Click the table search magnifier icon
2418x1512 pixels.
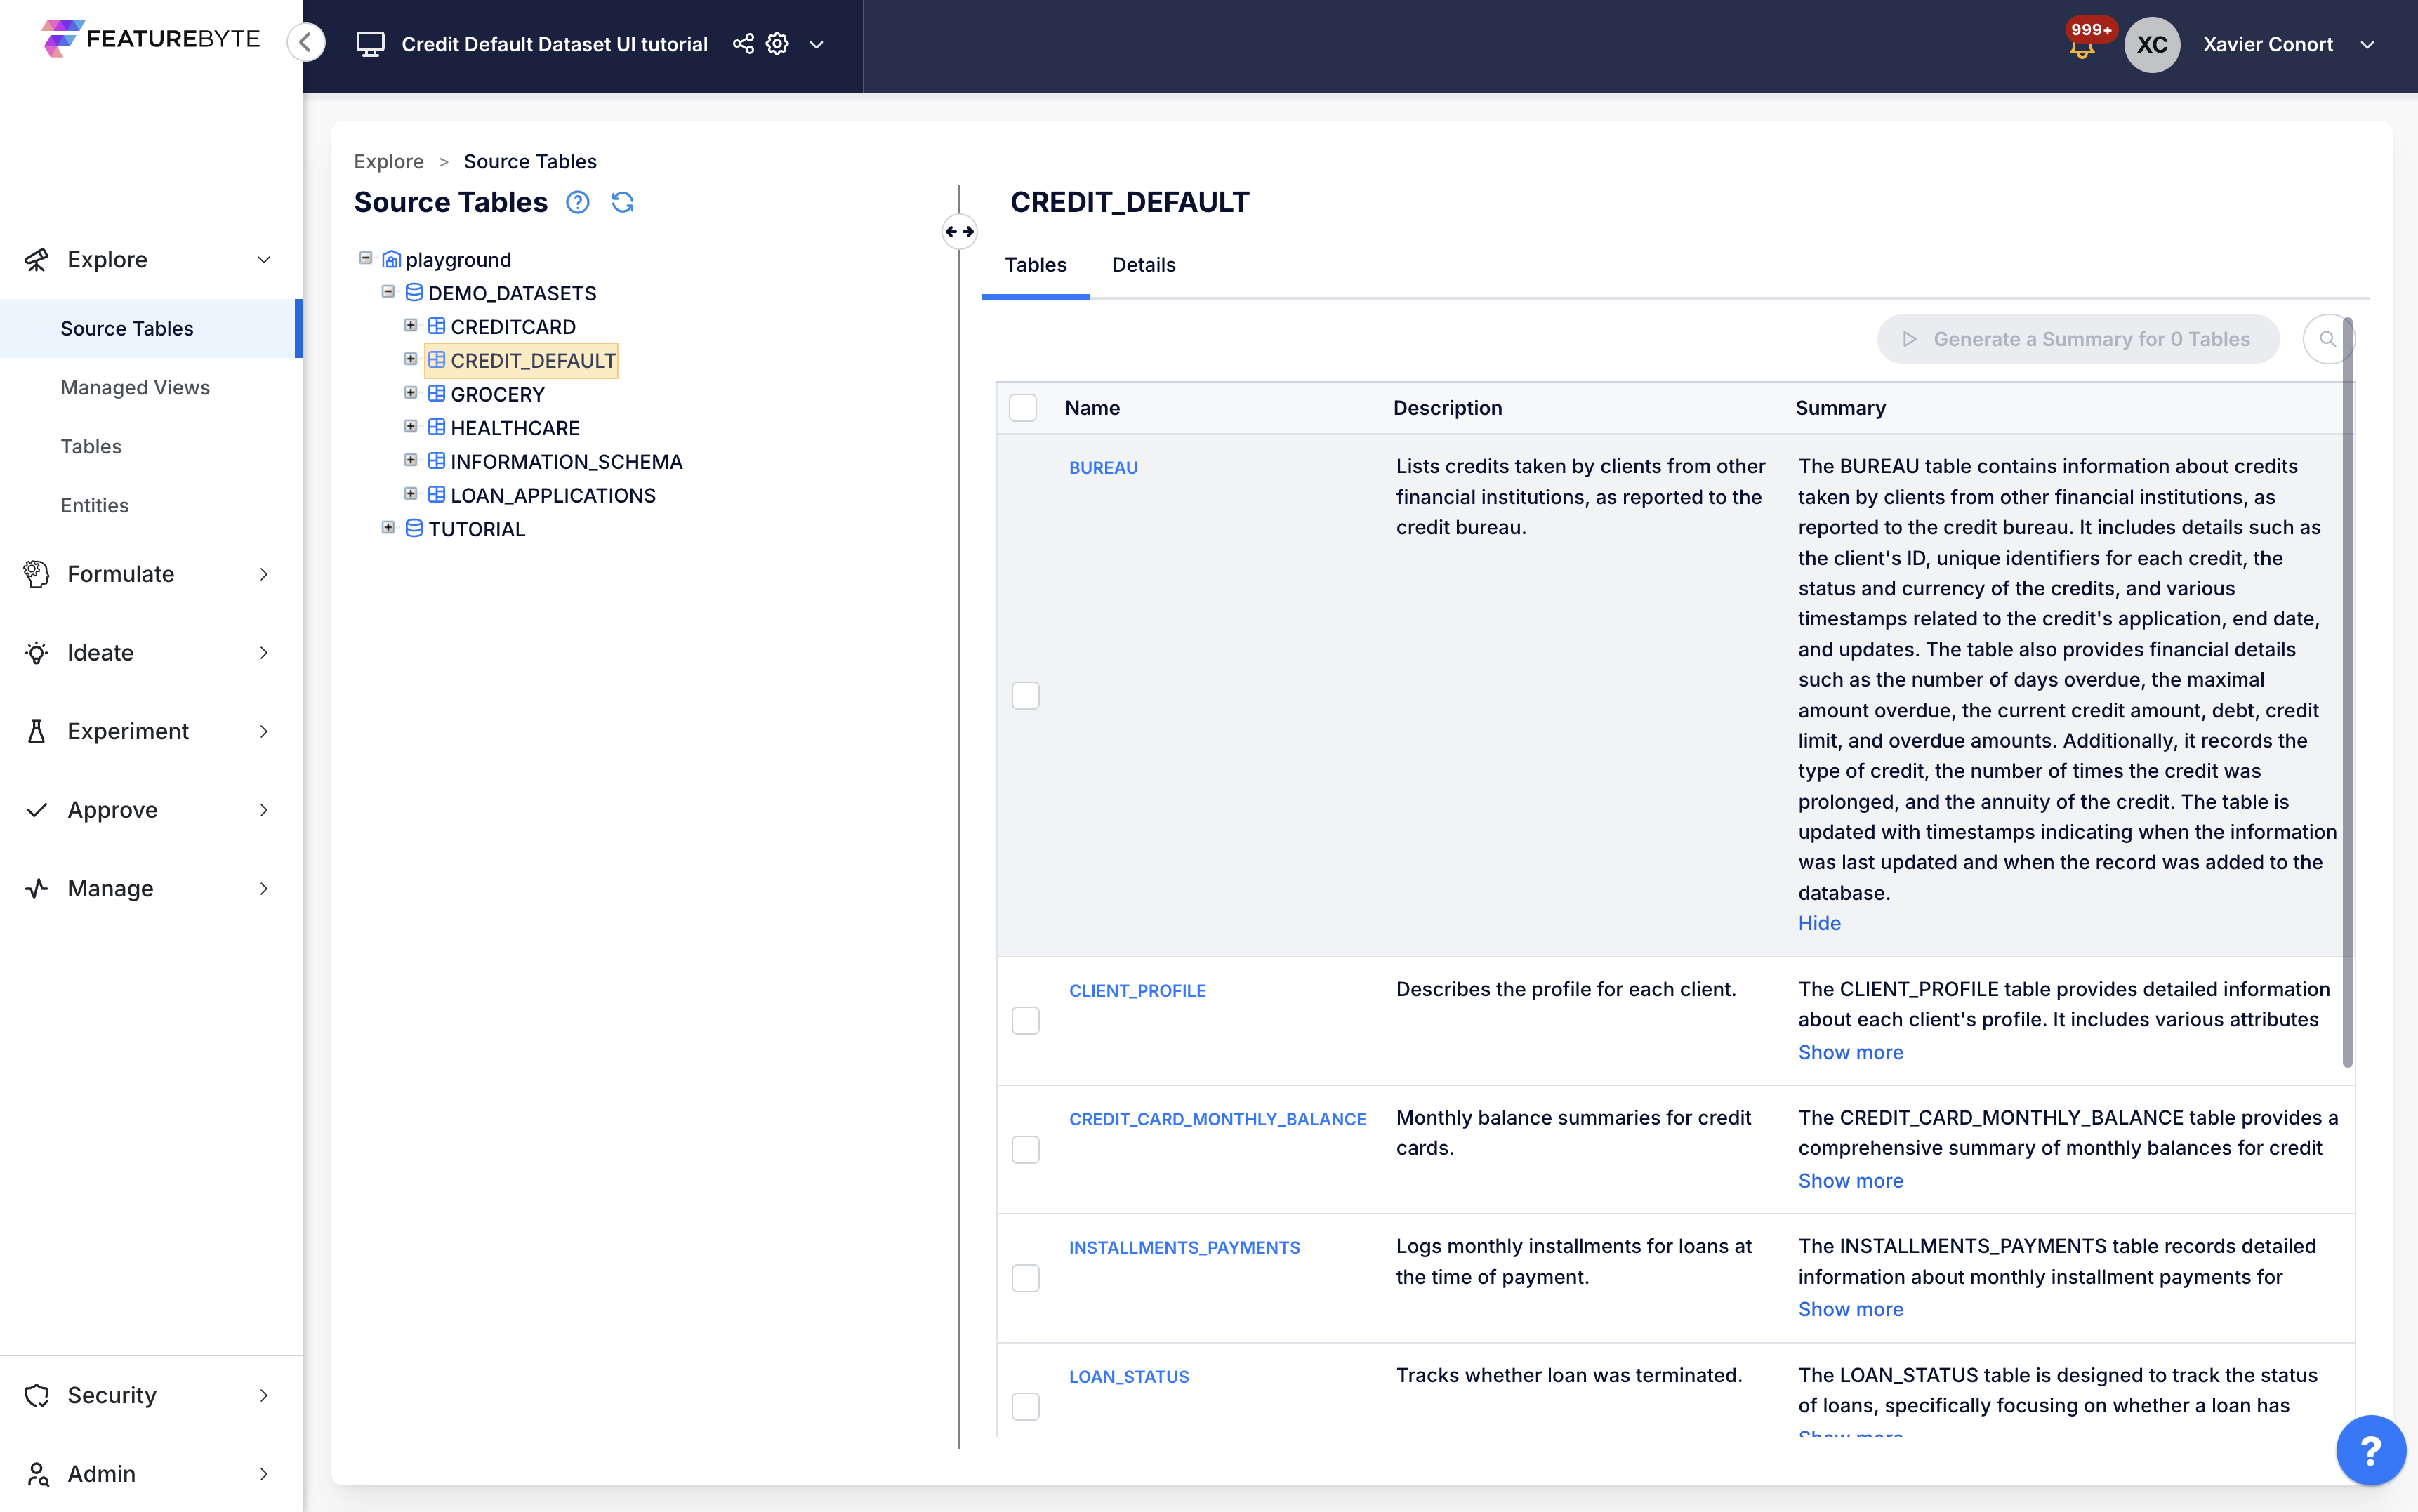click(2326, 339)
